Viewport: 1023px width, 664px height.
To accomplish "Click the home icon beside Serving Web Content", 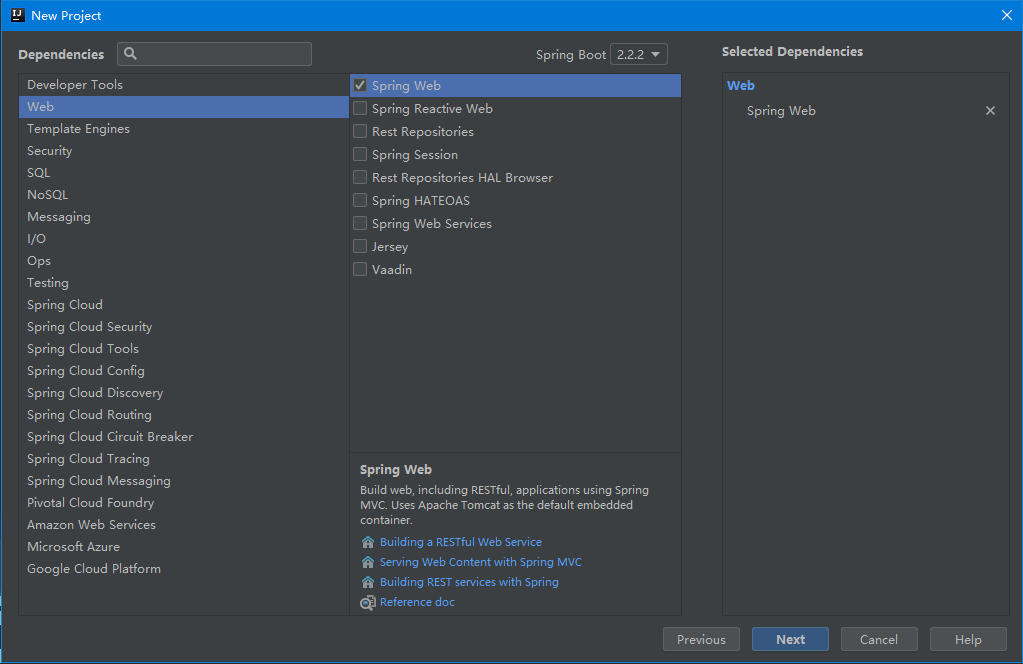I will (x=368, y=562).
